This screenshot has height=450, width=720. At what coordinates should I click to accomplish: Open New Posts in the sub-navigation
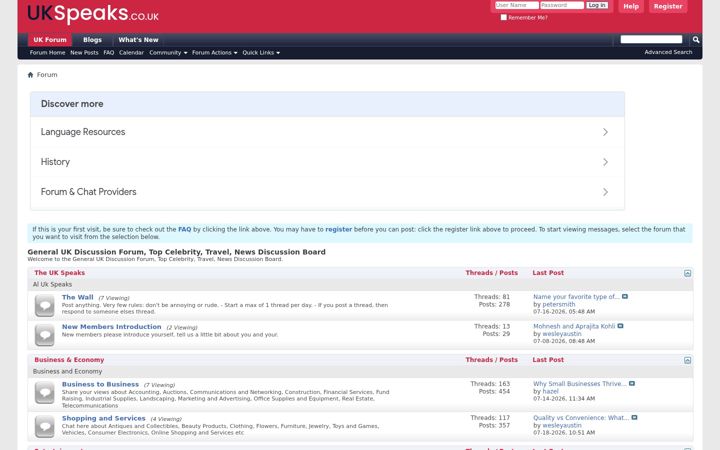click(84, 53)
